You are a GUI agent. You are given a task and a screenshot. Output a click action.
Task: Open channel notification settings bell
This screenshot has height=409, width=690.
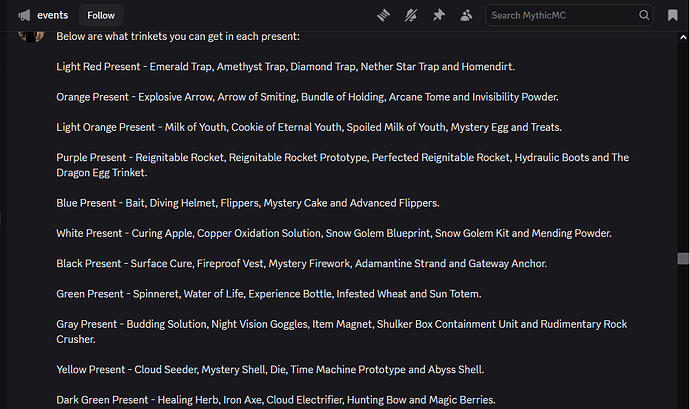411,15
